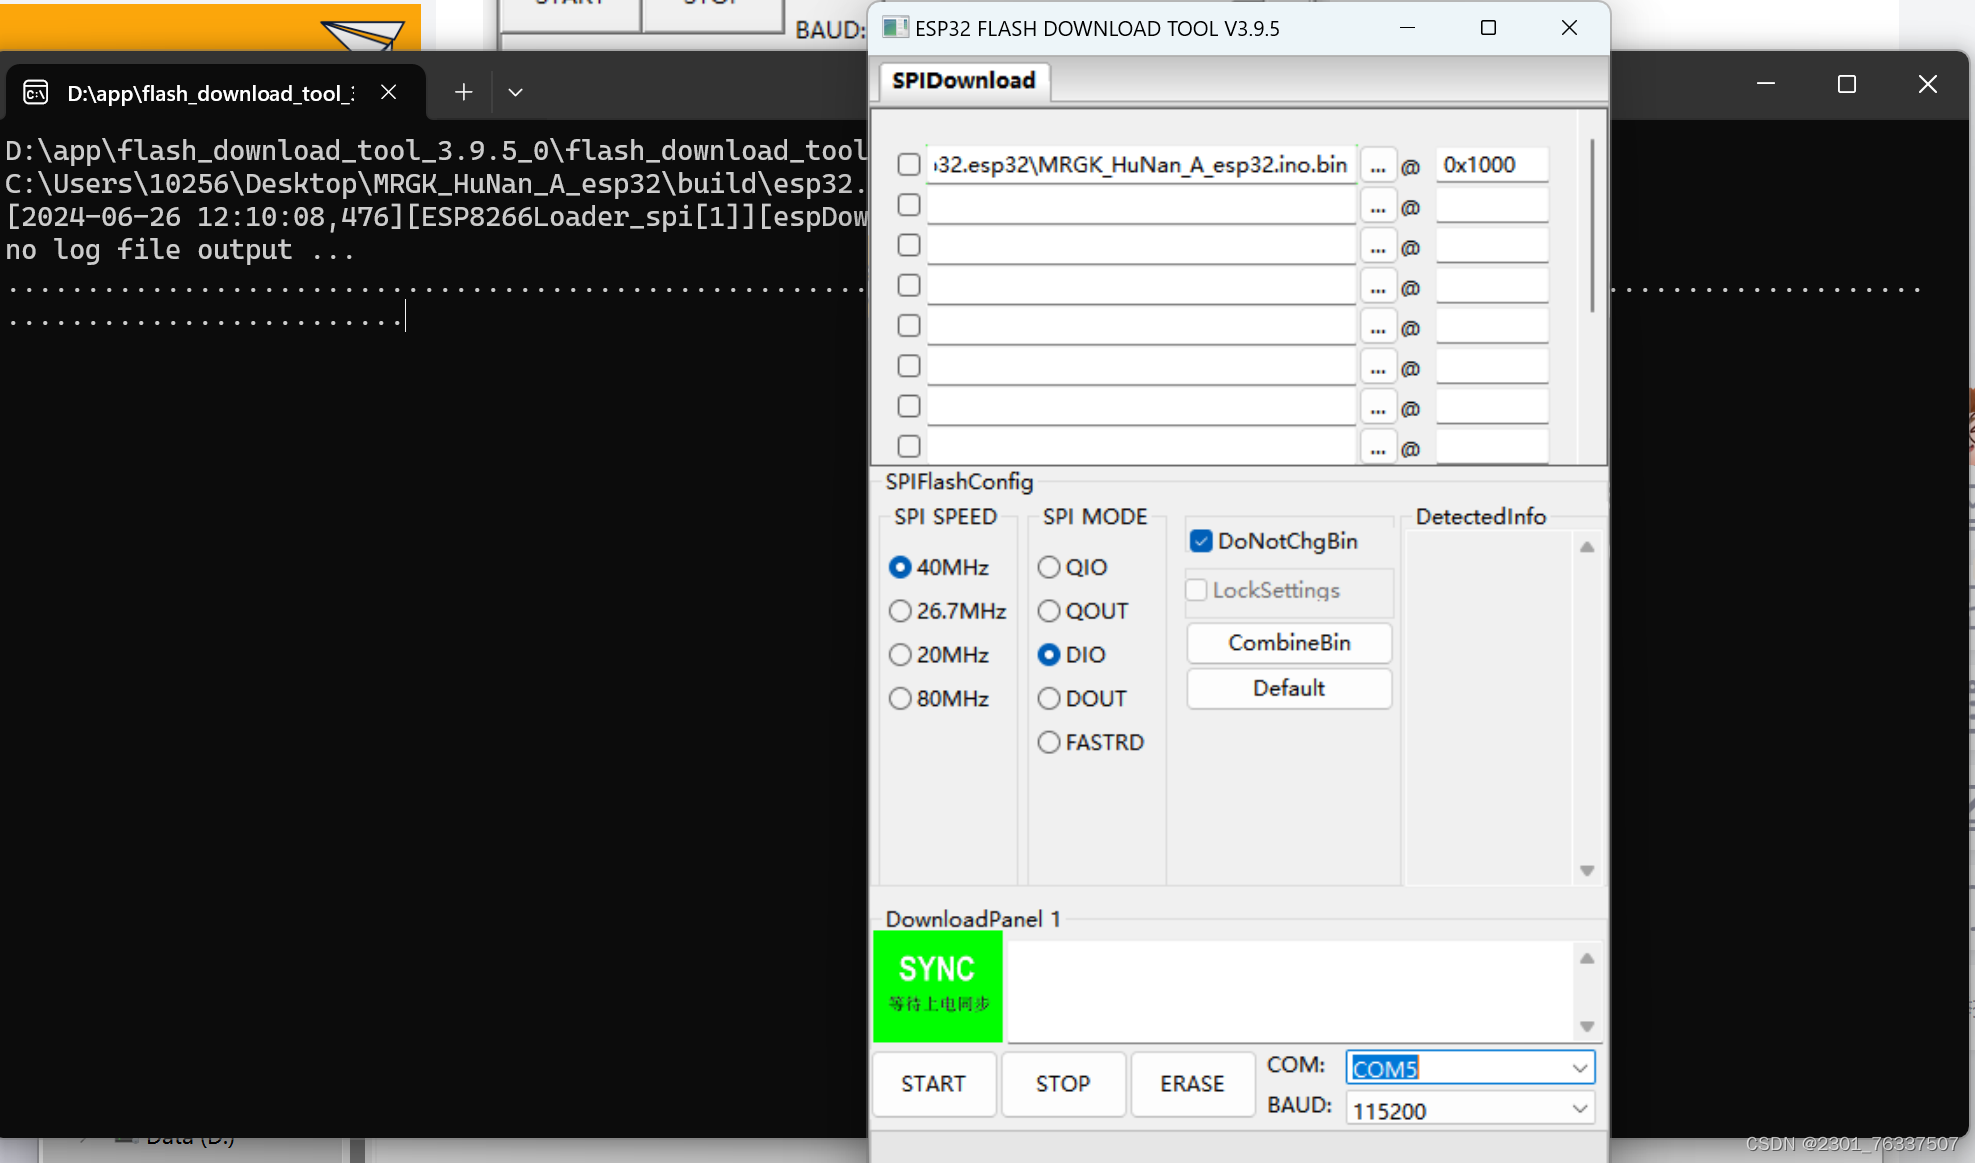Viewport: 1975px width, 1163px height.
Task: Open the COM port dropdown
Action: tap(1579, 1067)
